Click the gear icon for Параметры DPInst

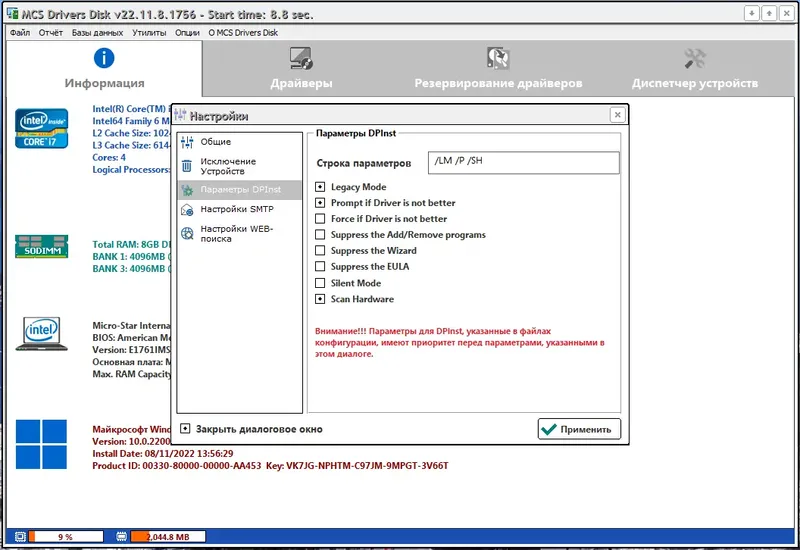tap(187, 190)
